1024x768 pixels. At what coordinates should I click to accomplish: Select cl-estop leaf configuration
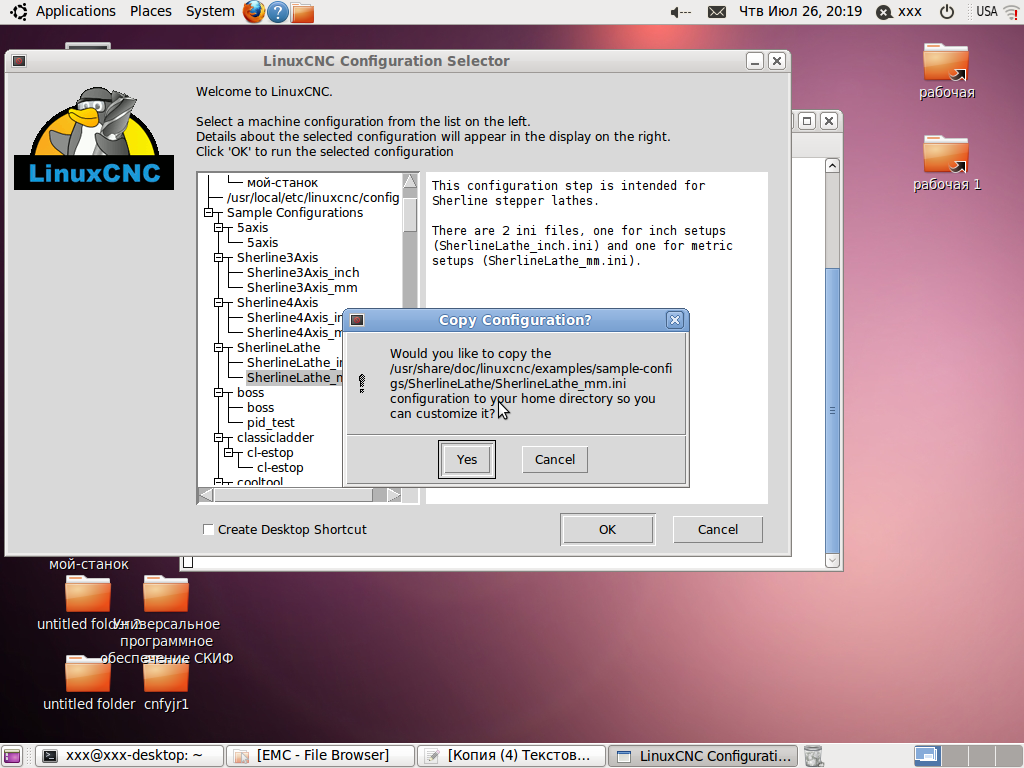pos(280,468)
